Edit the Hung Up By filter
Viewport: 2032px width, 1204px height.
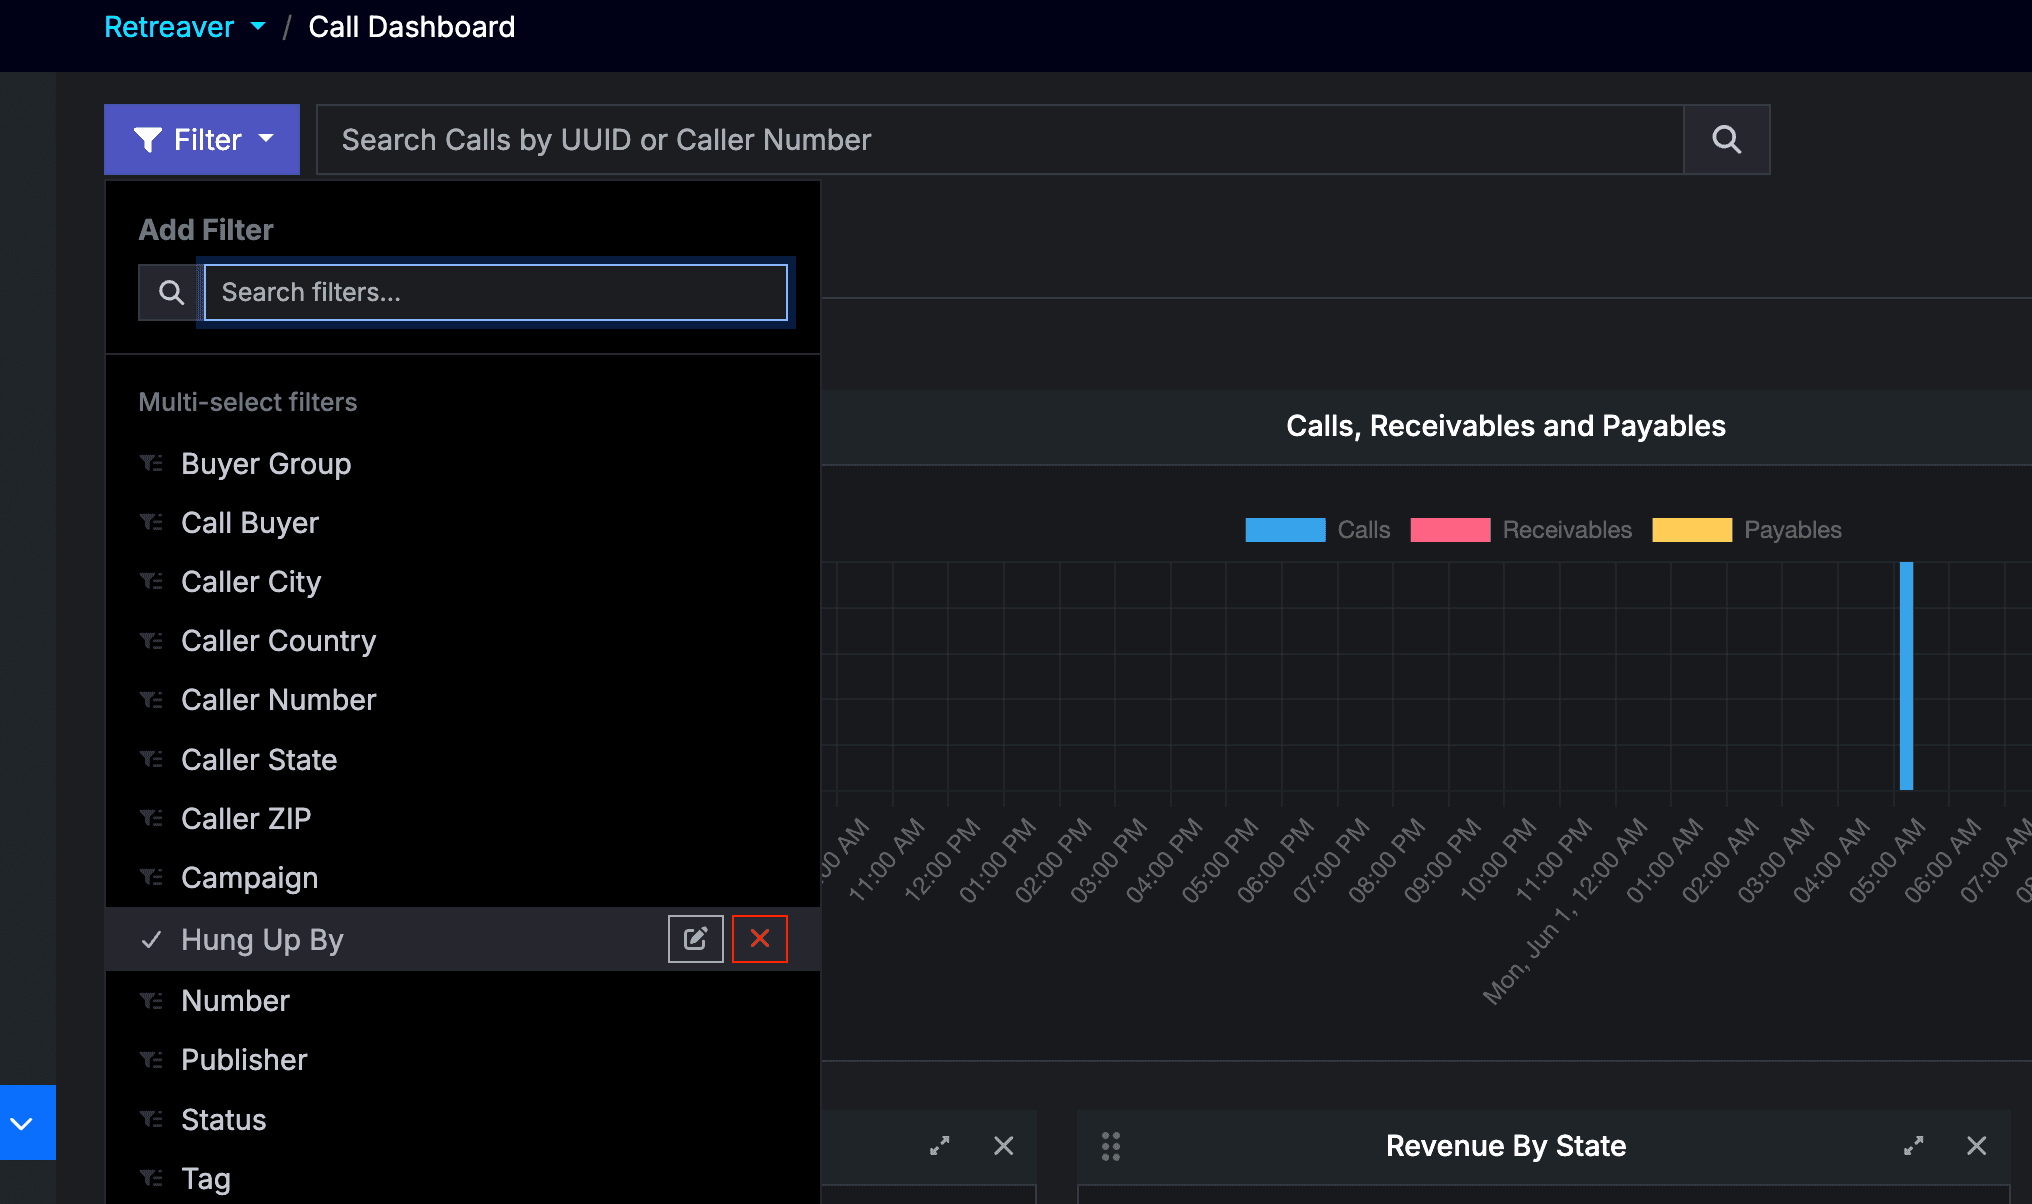[696, 939]
